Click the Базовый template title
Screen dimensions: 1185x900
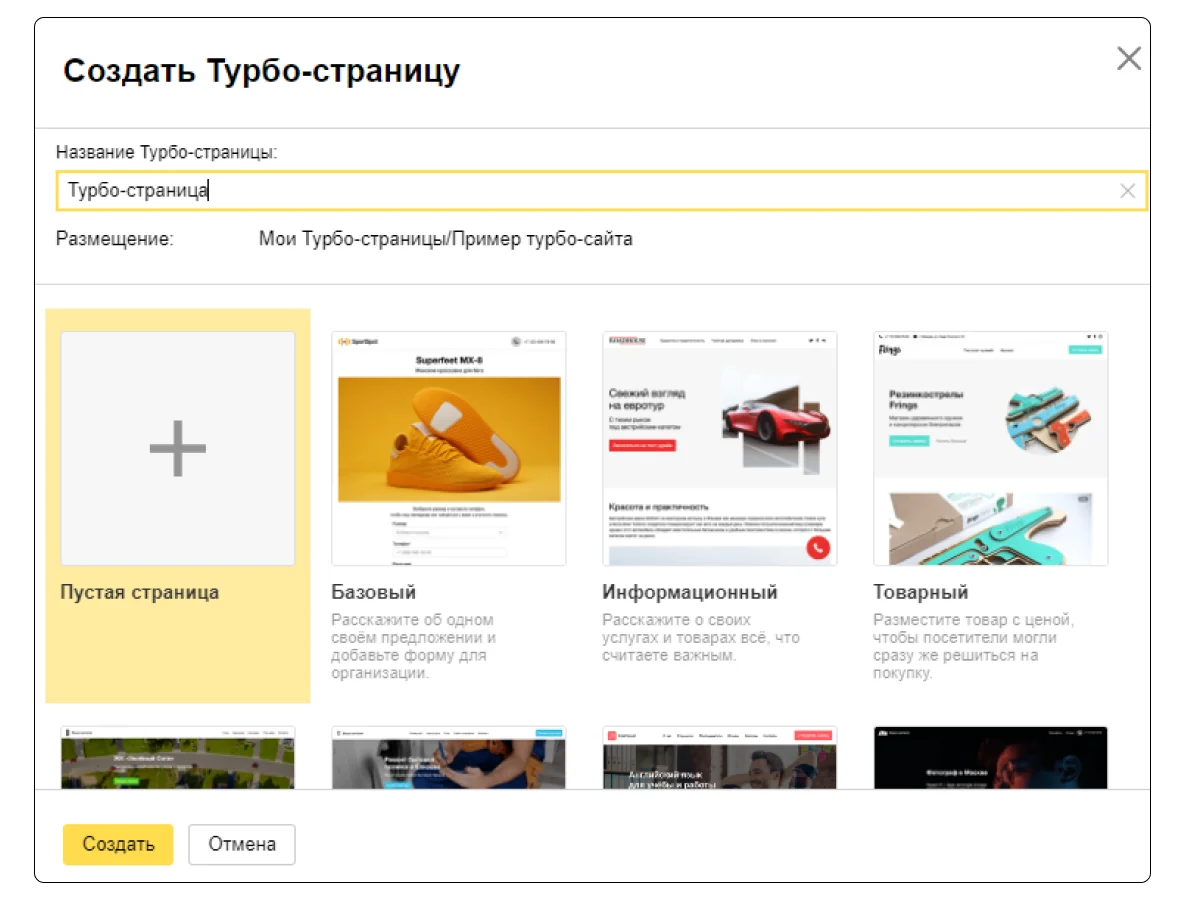tap(374, 592)
